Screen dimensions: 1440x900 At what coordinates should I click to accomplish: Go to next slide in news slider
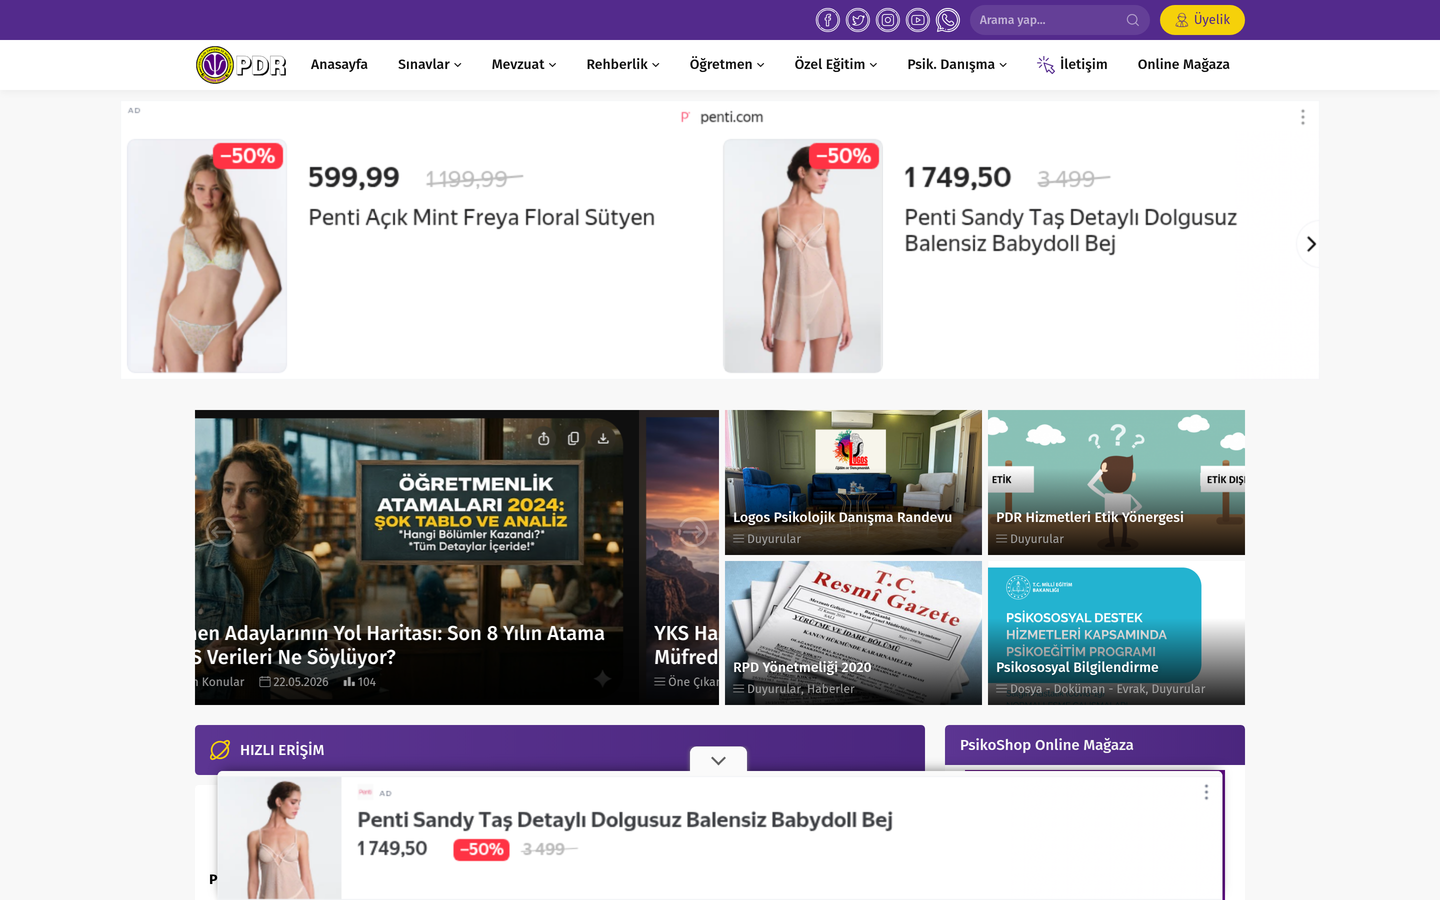tap(693, 532)
